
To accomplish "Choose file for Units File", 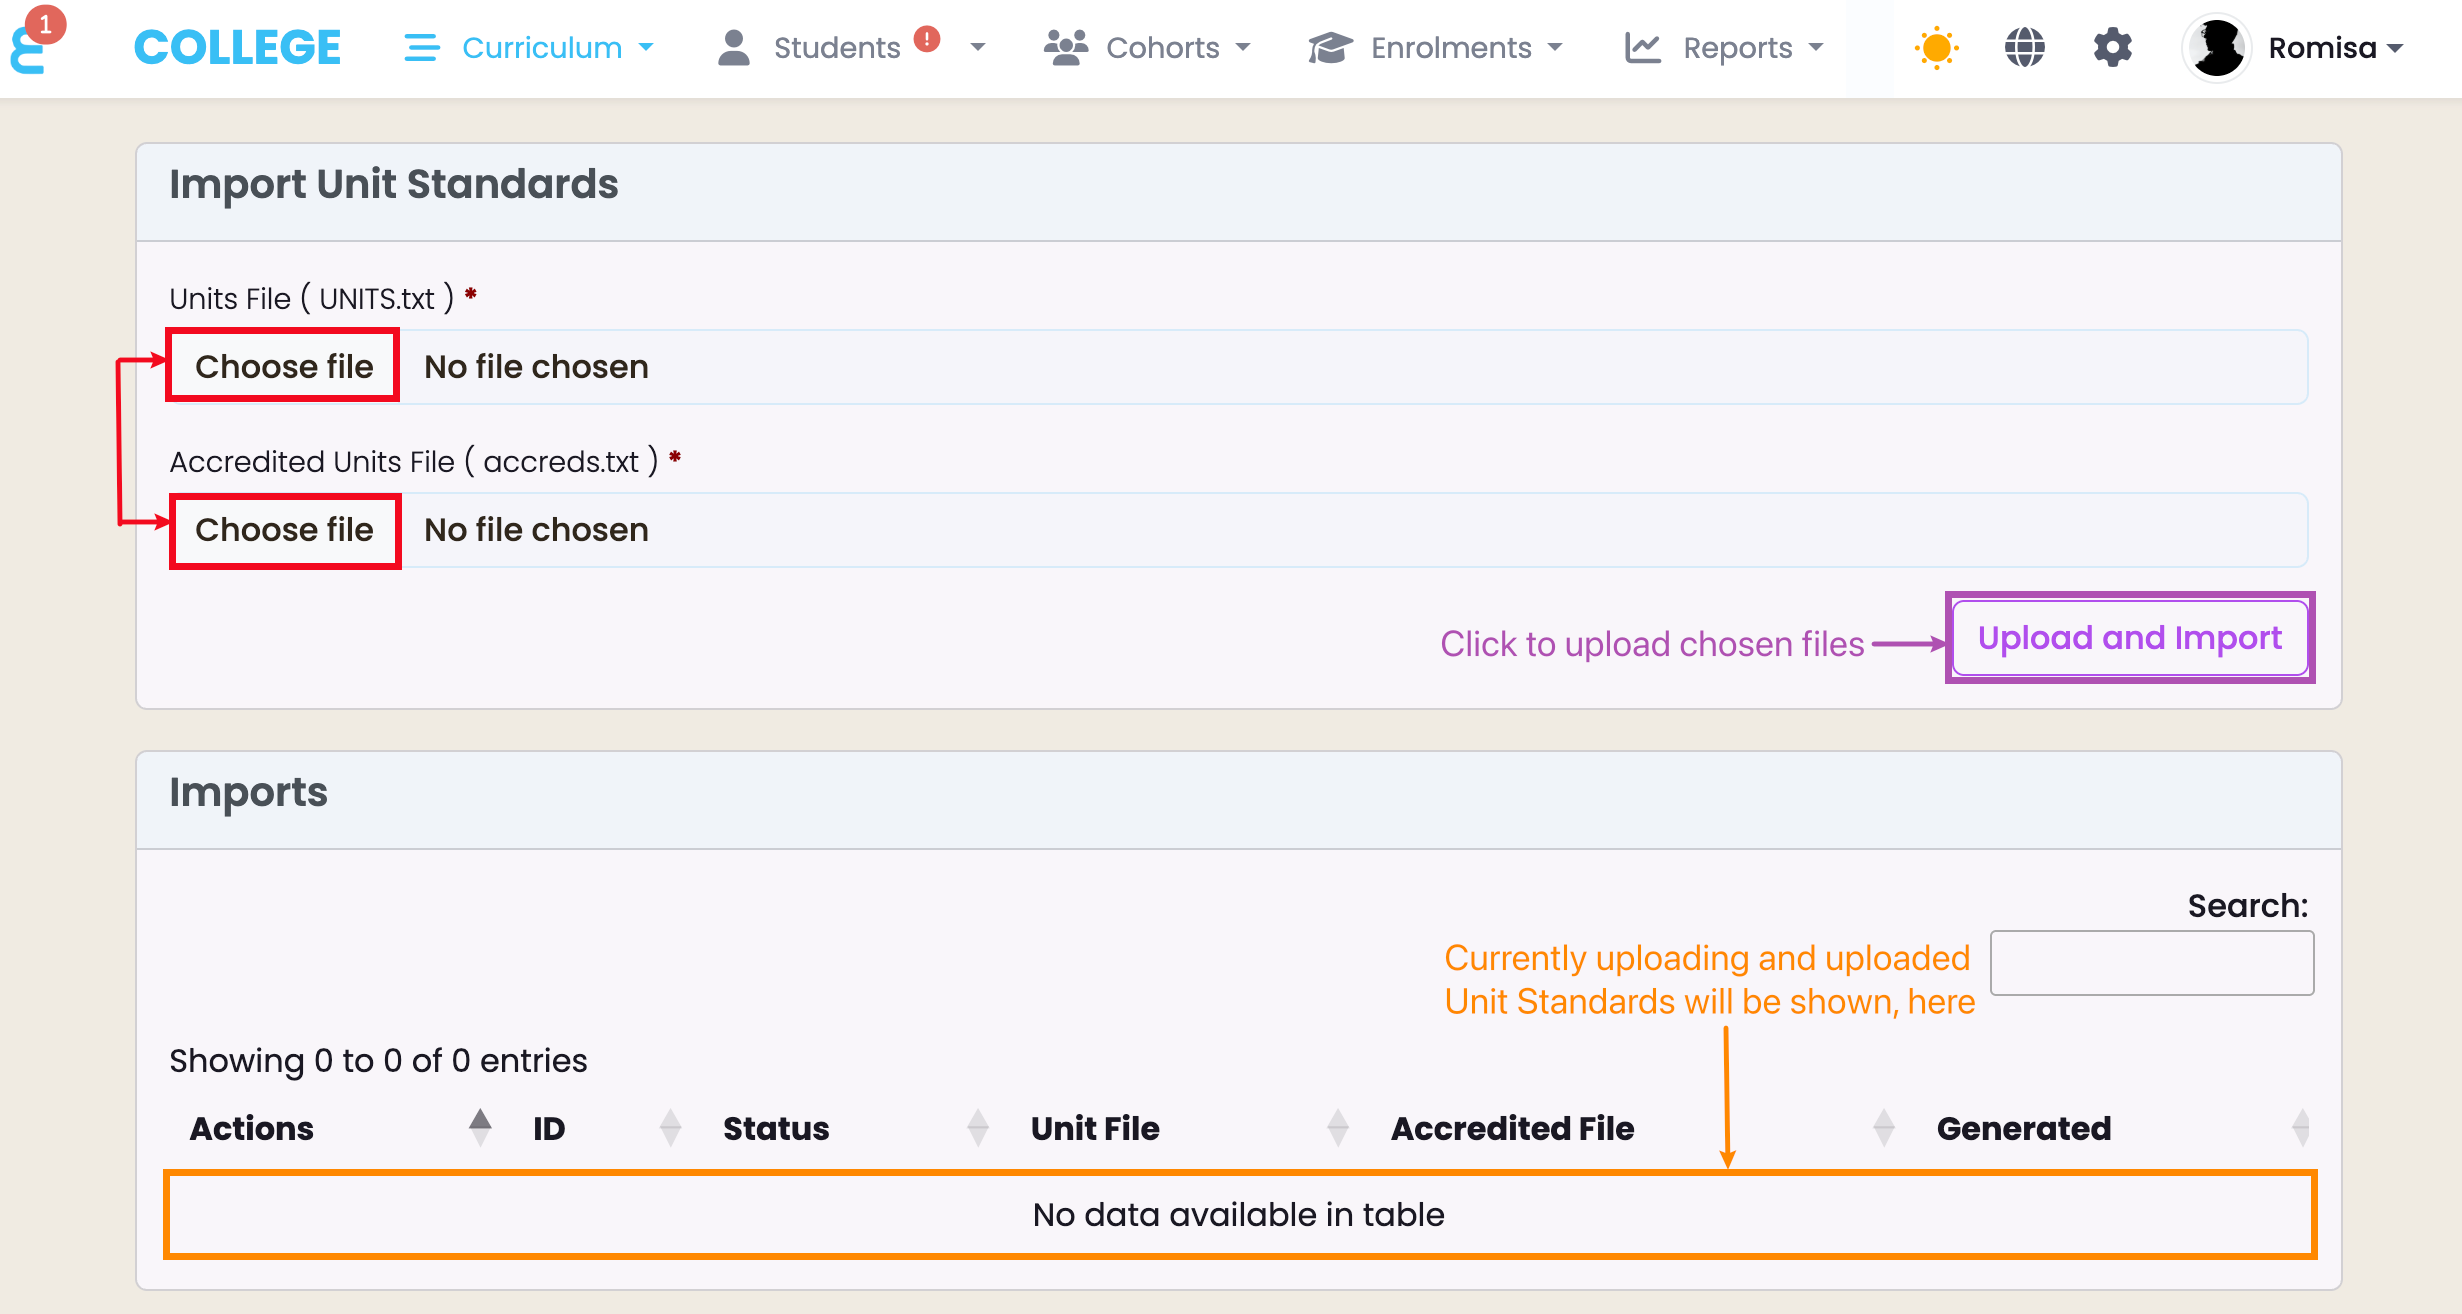I will click(x=284, y=366).
